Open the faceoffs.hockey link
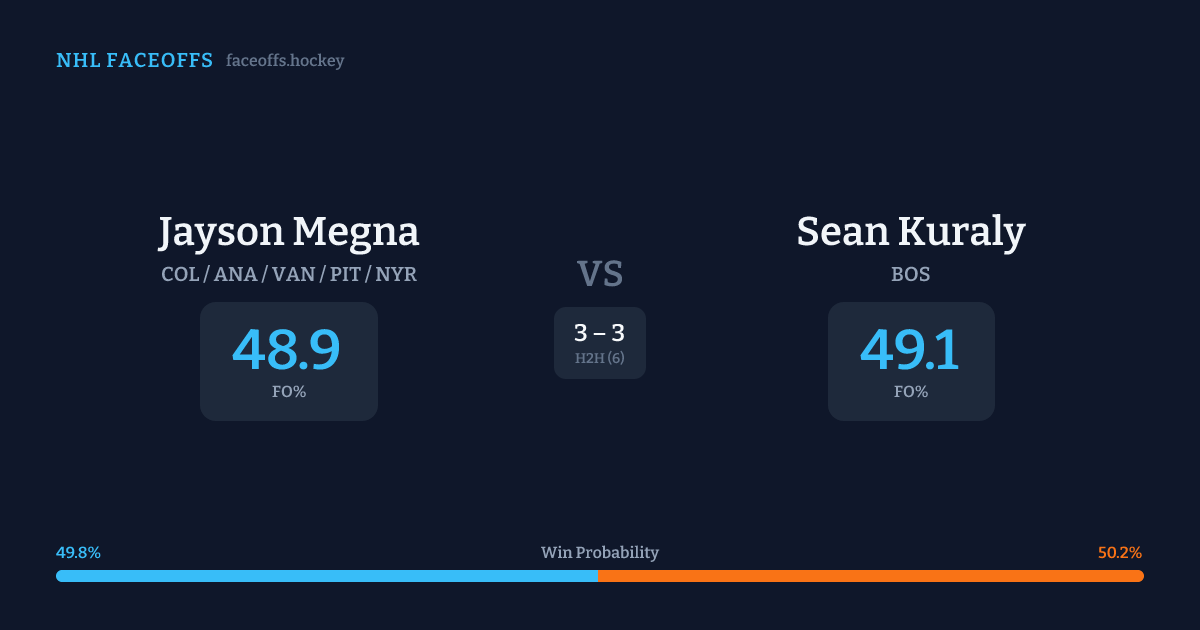 pyautogui.click(x=285, y=61)
